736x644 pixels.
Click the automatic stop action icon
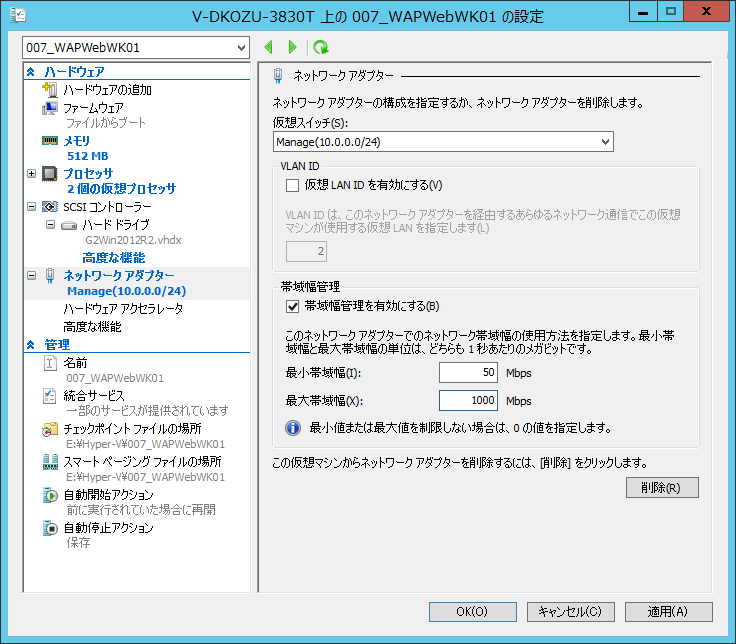coord(50,528)
